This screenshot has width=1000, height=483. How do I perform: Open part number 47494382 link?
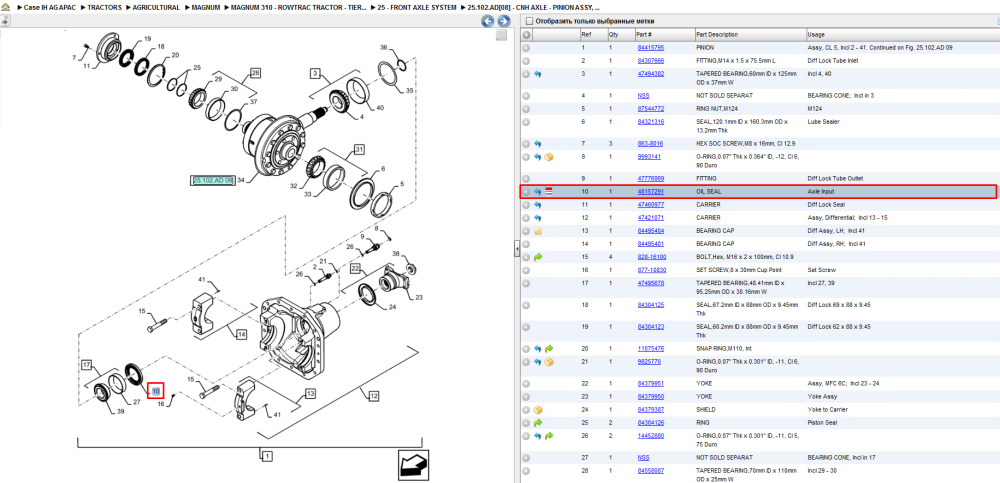pos(651,74)
